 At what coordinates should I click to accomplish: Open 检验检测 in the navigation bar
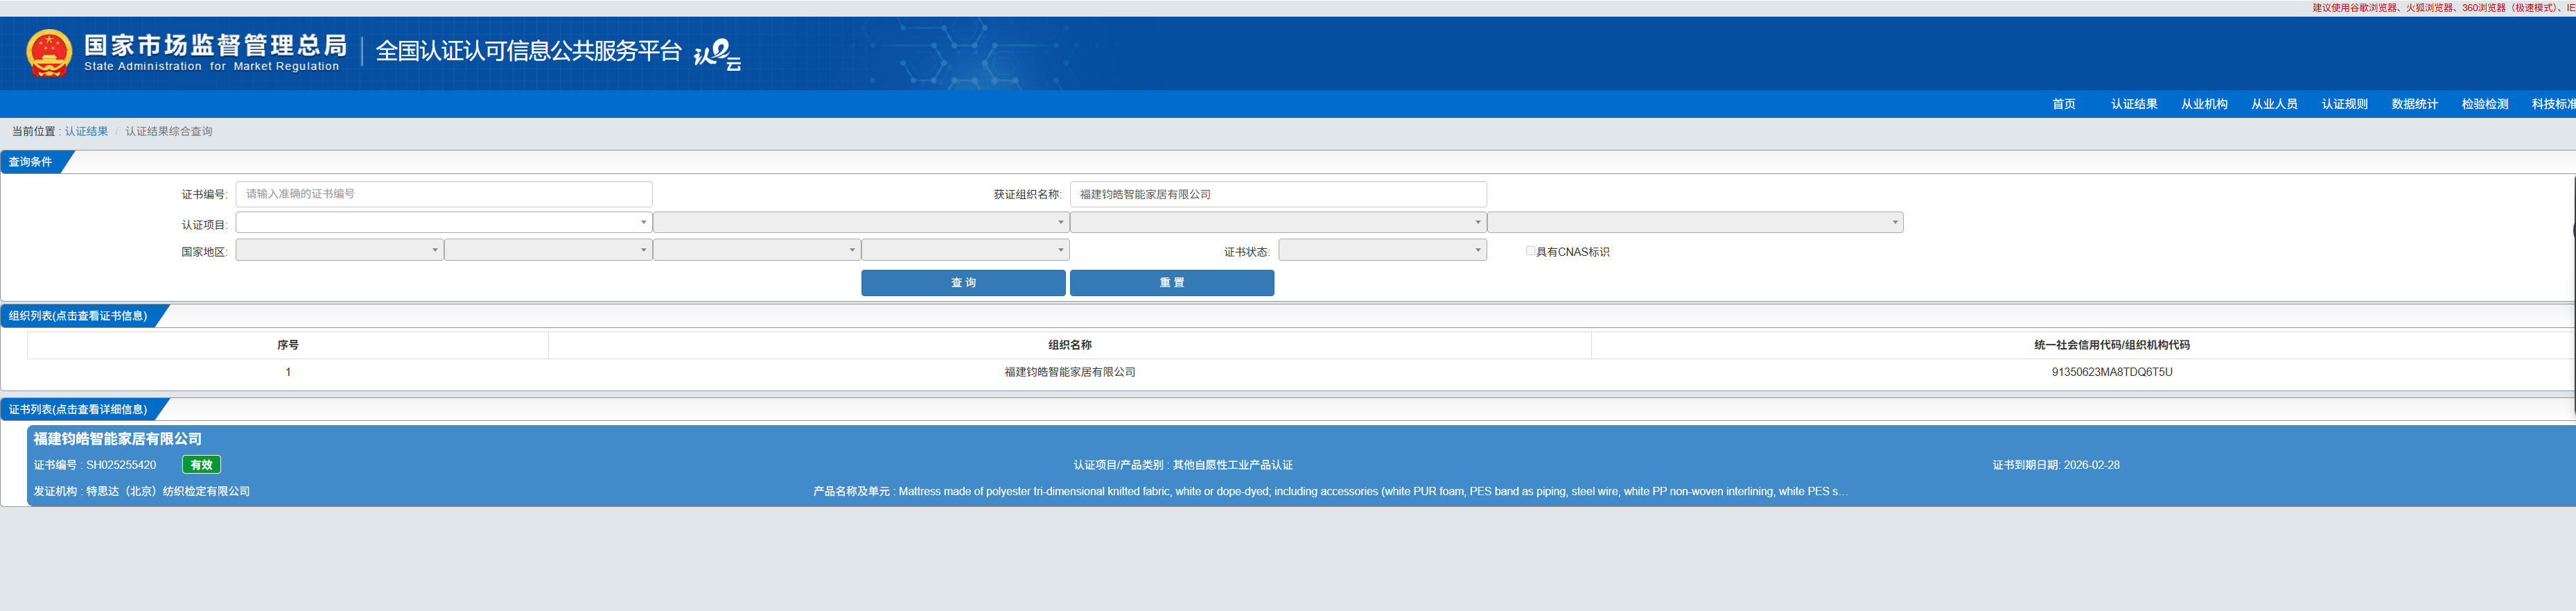click(2484, 104)
